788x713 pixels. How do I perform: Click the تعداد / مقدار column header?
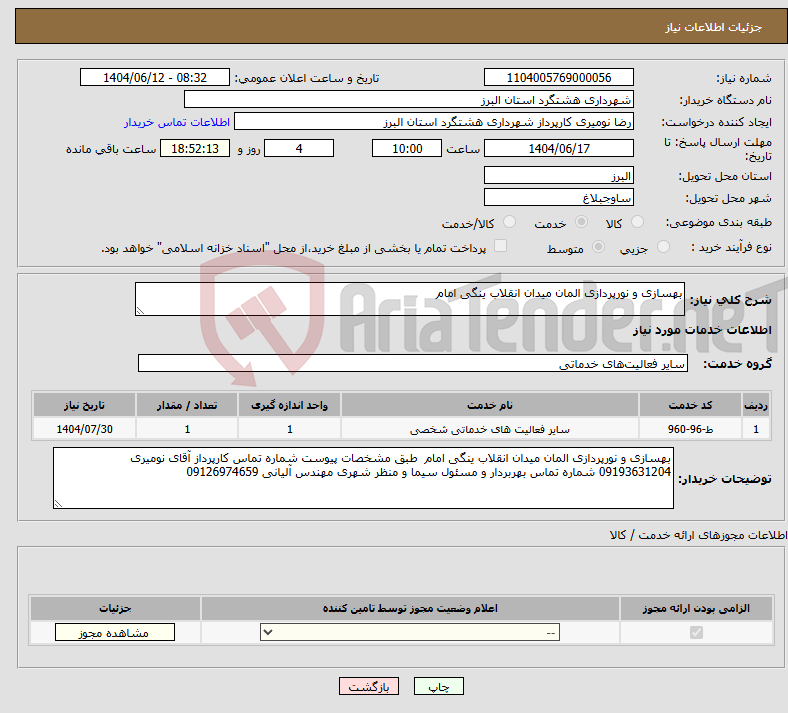pyautogui.click(x=187, y=405)
